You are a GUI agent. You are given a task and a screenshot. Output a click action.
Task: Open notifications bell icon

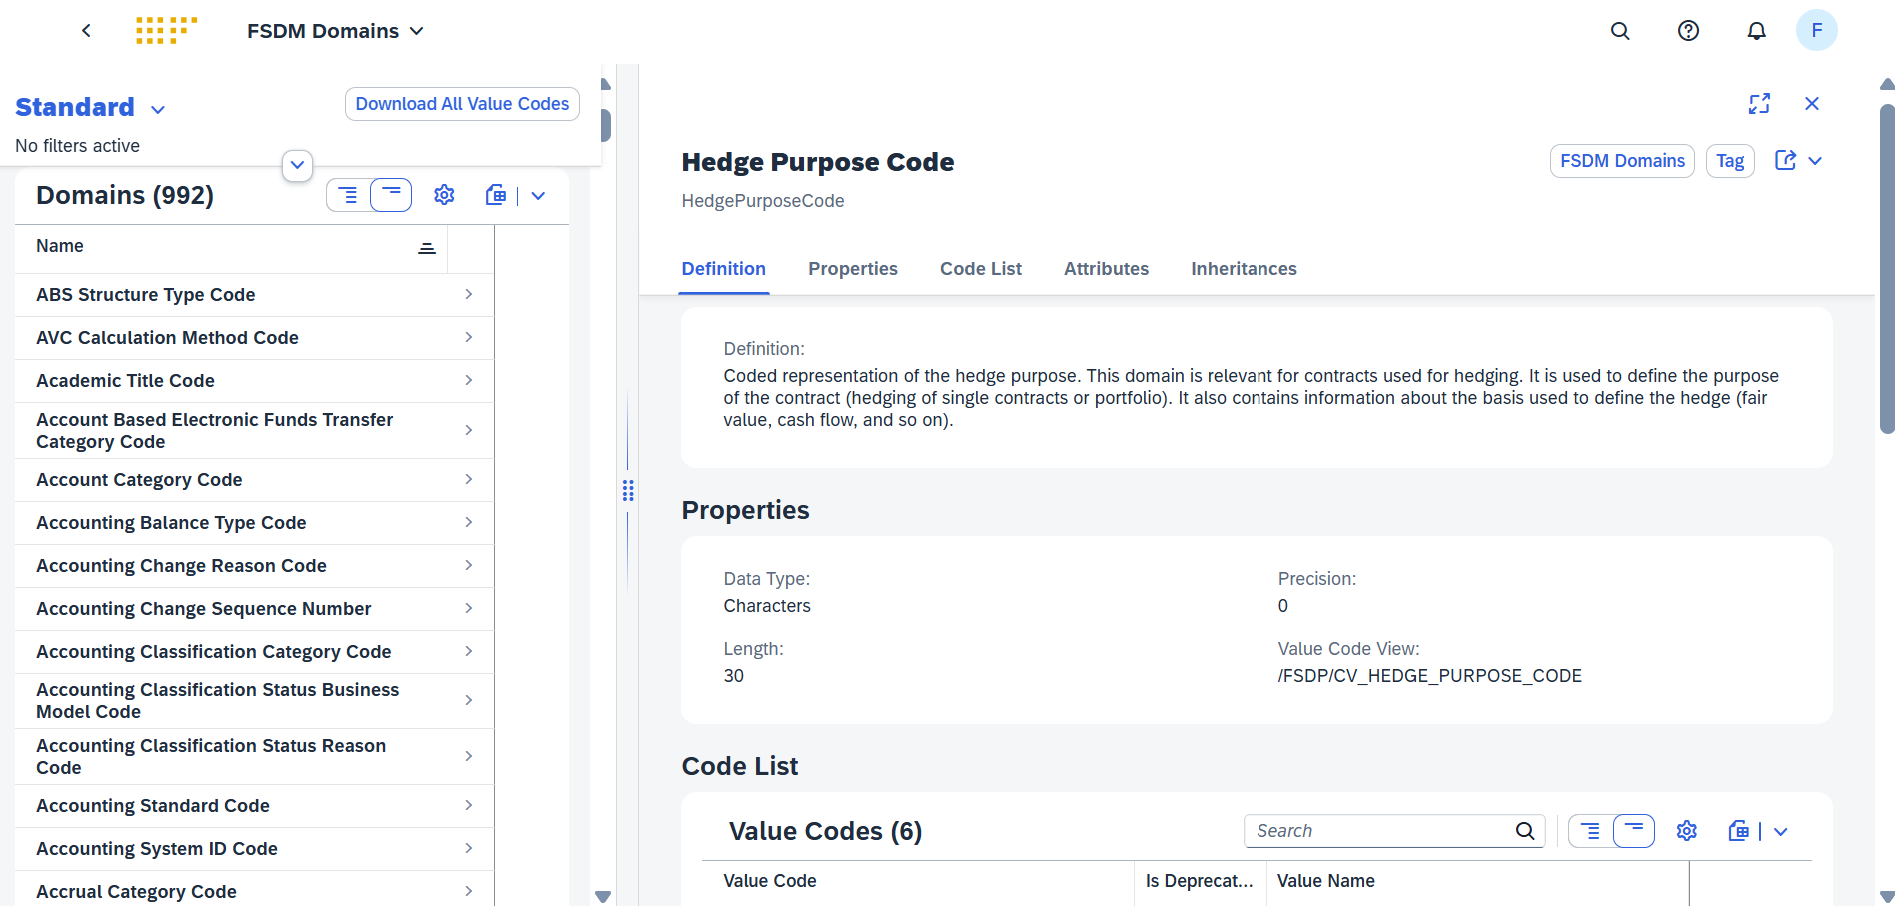(x=1756, y=31)
